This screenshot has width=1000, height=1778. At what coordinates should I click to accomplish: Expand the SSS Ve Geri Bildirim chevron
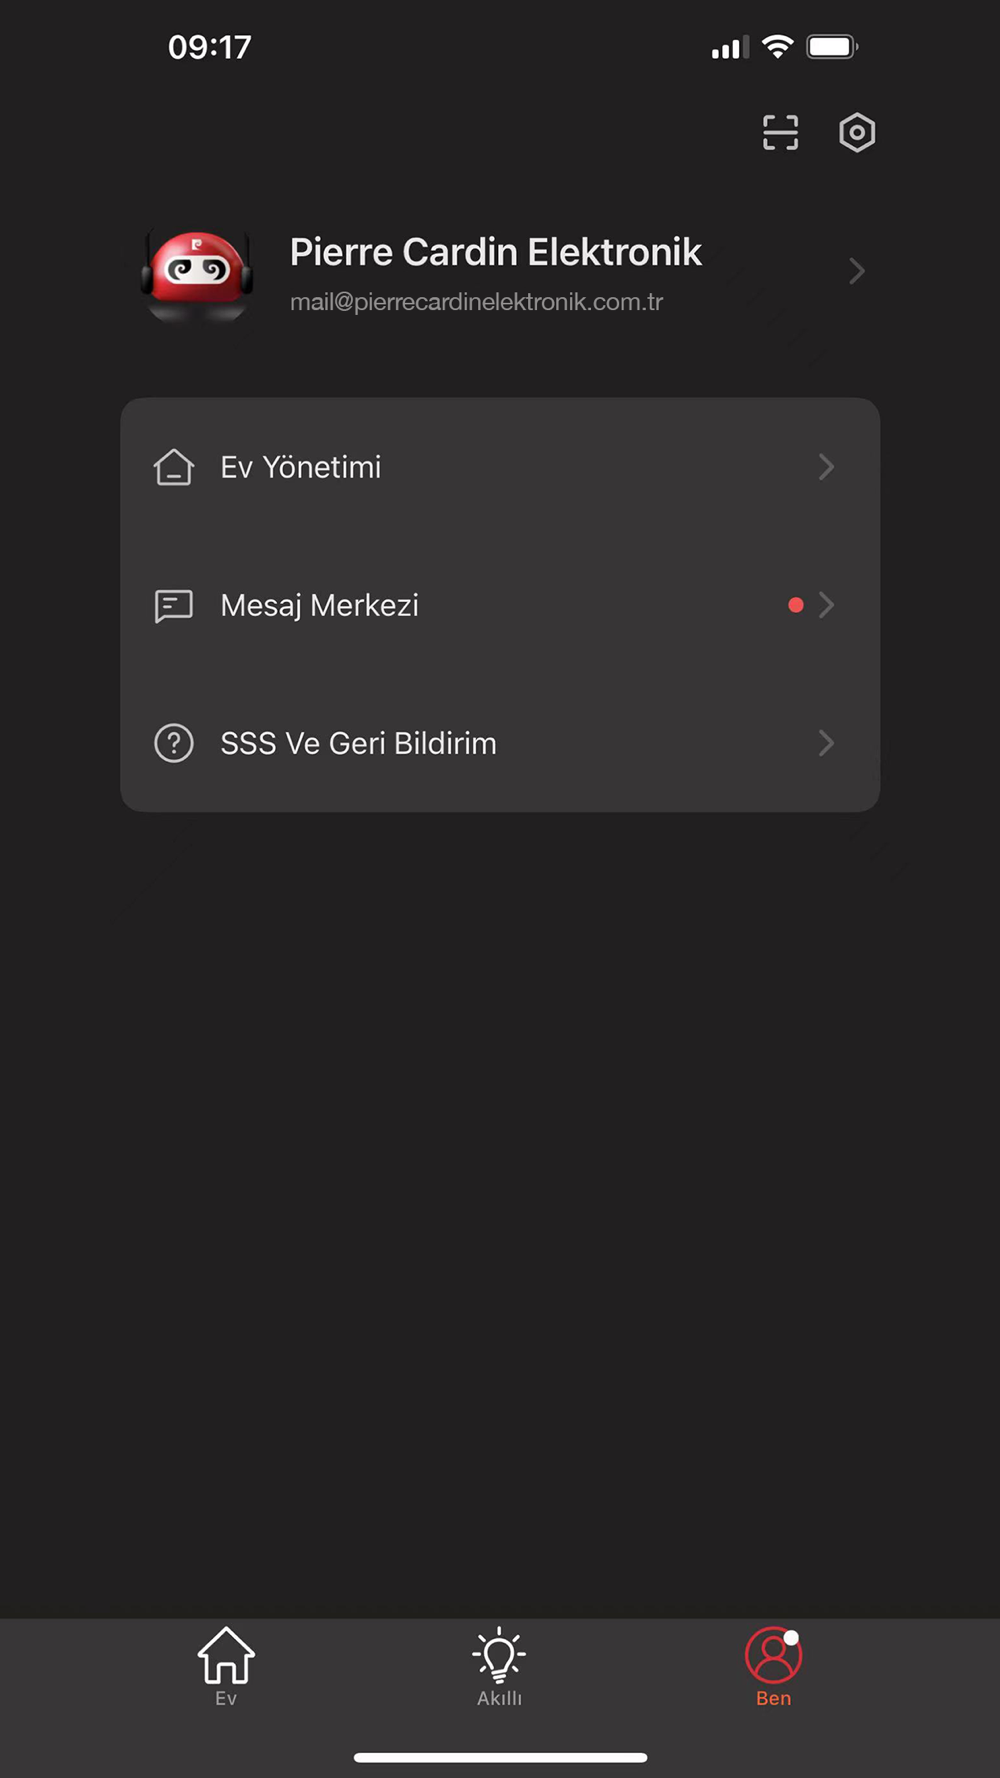(826, 743)
